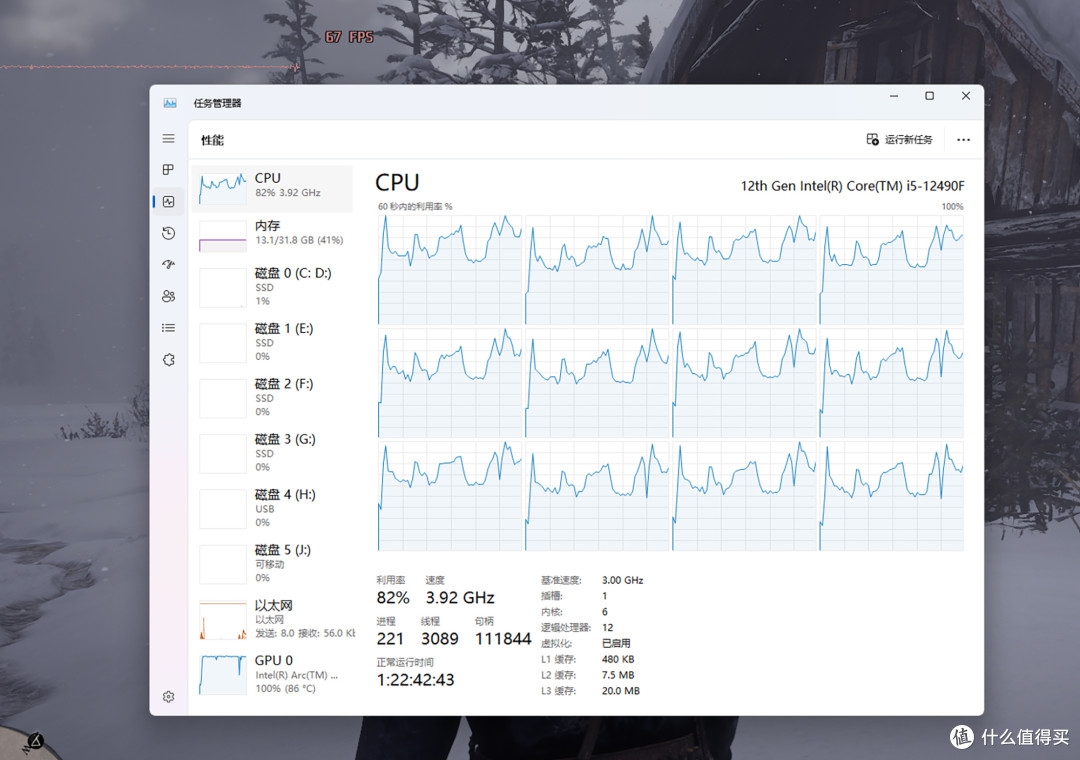The height and width of the screenshot is (760, 1080).
Task: Select 磁盘 2 (F:) entry
Action: pyautogui.click(x=272, y=397)
